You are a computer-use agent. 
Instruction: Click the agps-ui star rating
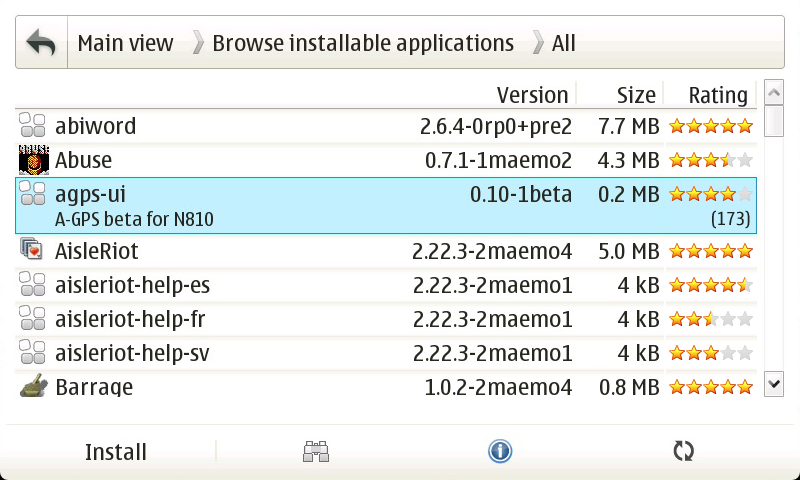[x=710, y=194]
